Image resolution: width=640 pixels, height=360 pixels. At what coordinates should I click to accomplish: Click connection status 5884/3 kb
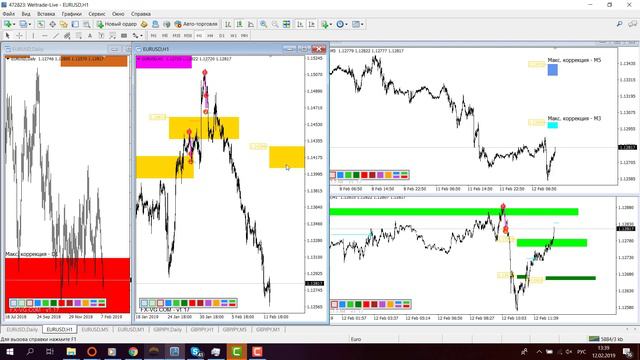coord(606,339)
